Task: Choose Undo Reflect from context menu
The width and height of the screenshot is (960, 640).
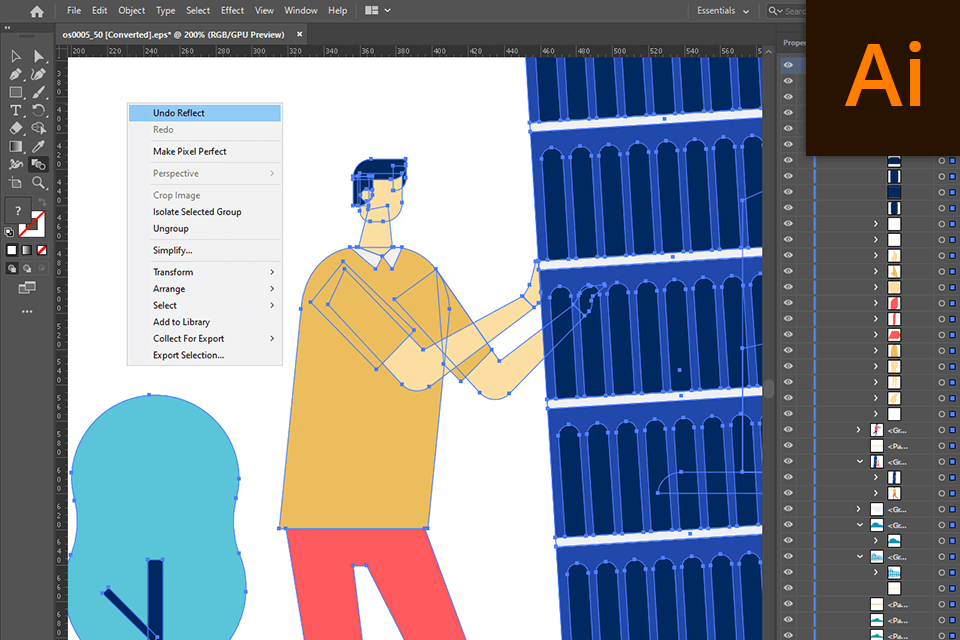Action: tap(179, 113)
